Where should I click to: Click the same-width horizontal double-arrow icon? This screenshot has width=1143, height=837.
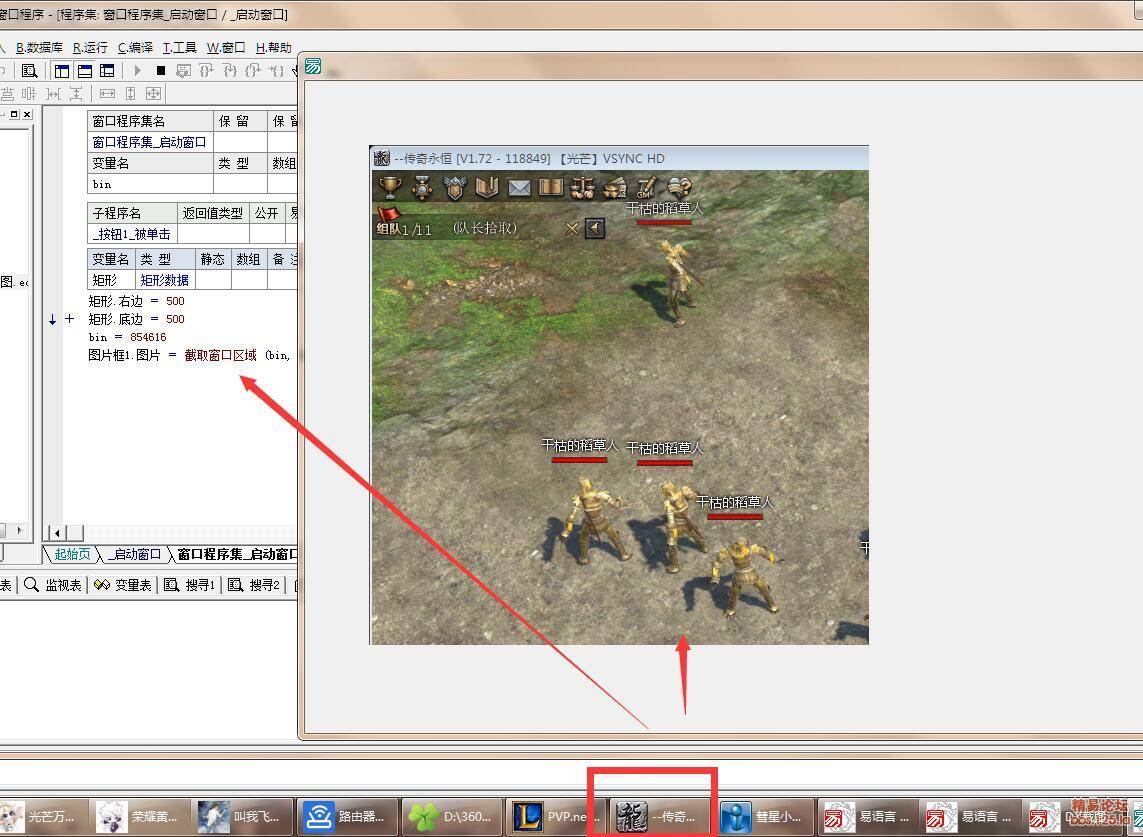(107, 93)
